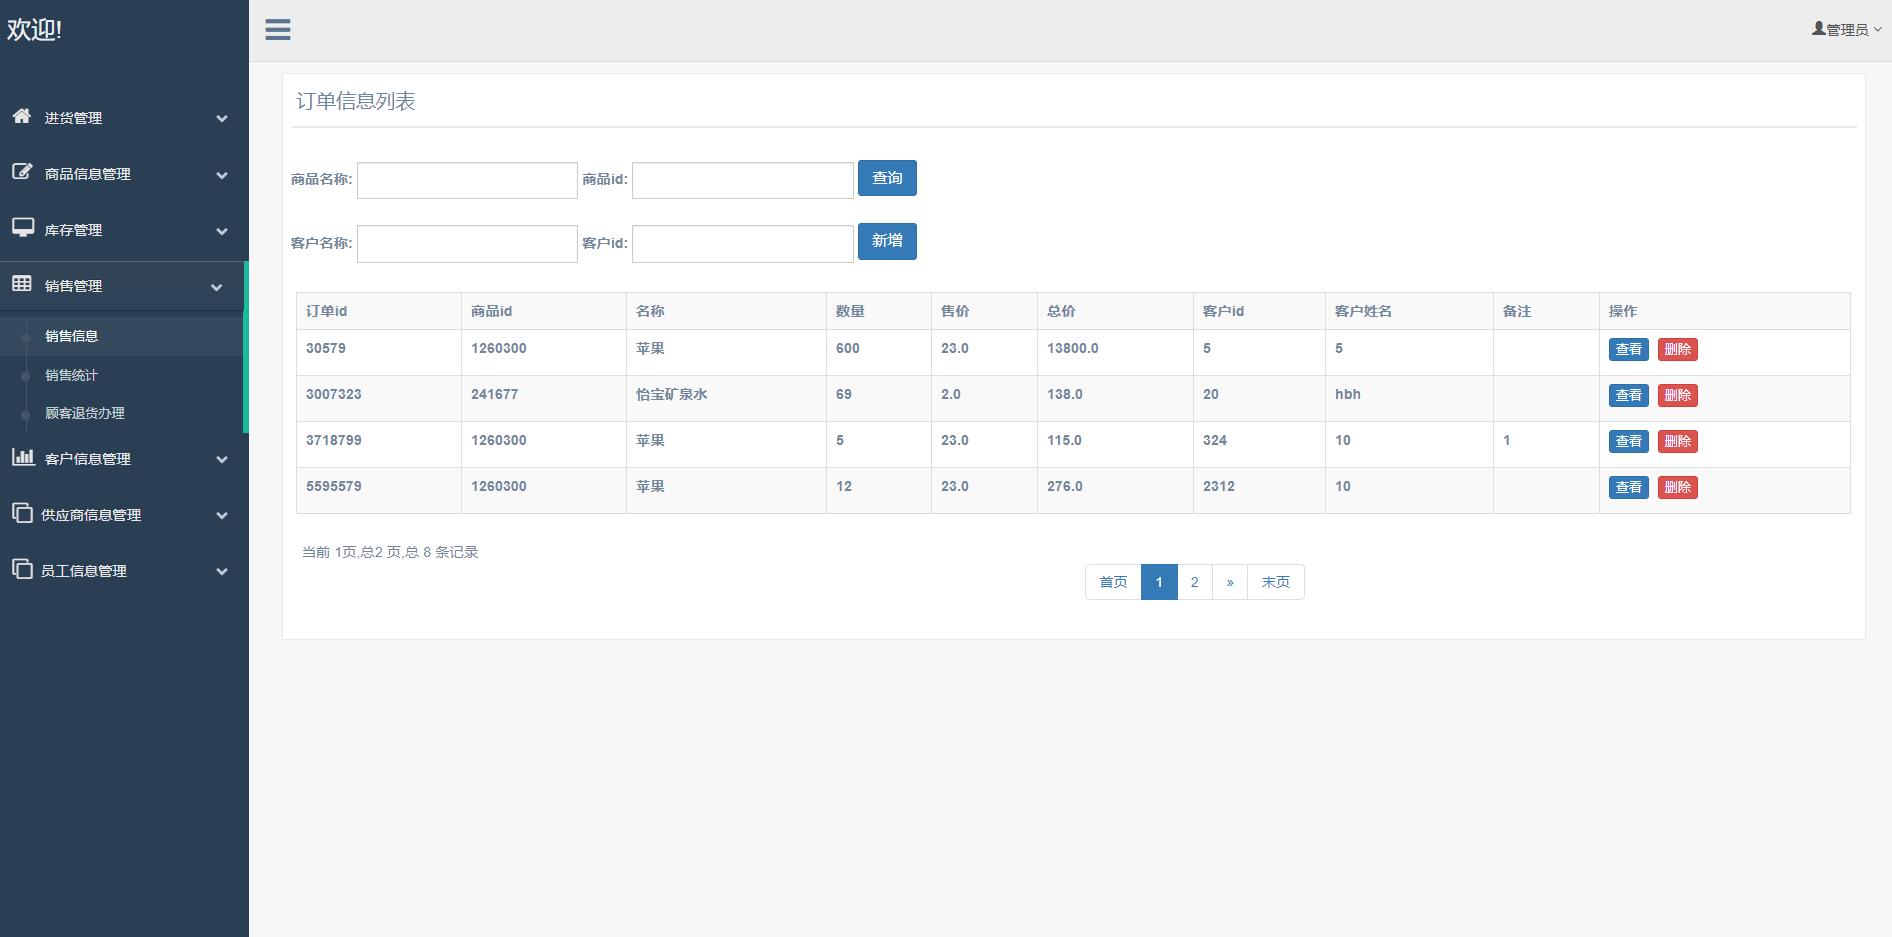Open the 管理员 user dropdown
Image resolution: width=1892 pixels, height=937 pixels.
tap(1846, 30)
